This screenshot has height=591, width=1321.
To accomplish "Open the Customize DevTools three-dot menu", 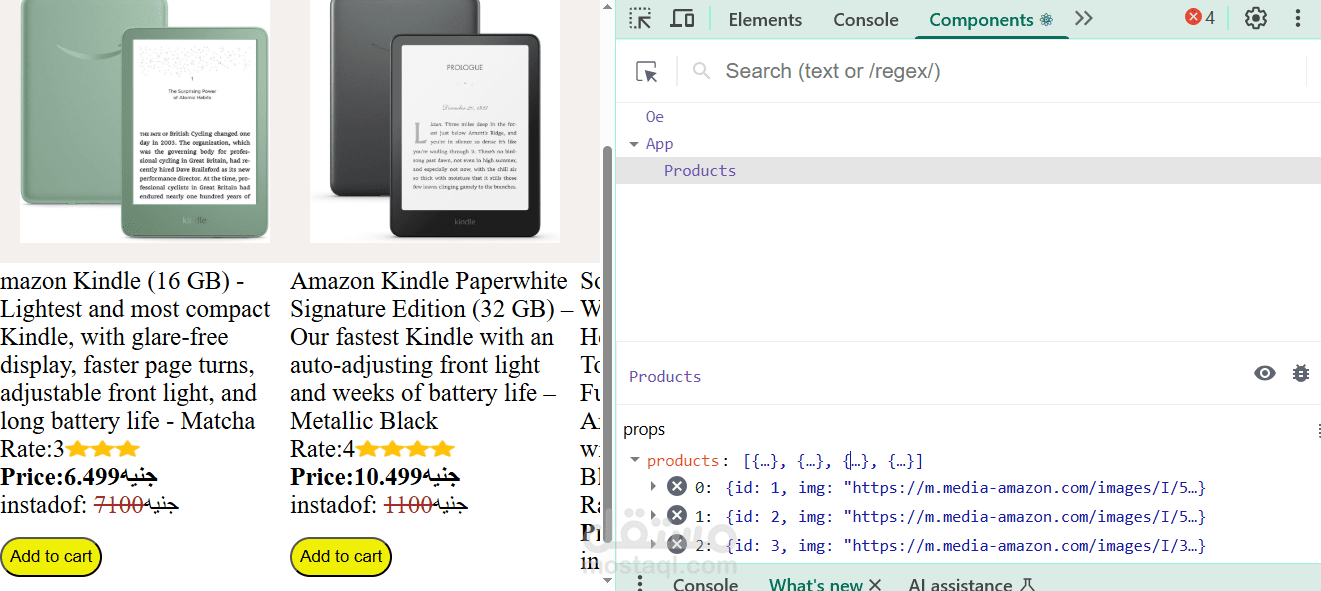I will coord(1298,19).
